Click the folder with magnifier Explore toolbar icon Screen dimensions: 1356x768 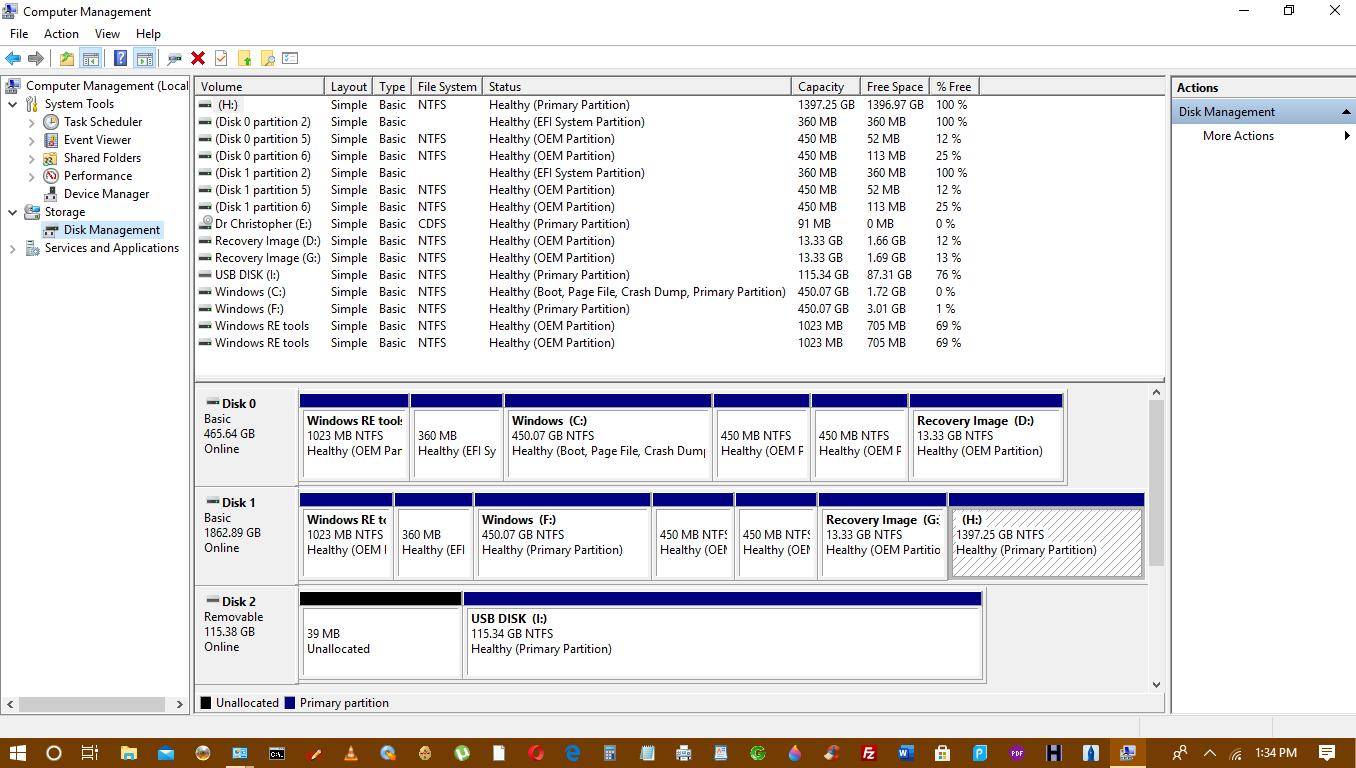tap(267, 58)
